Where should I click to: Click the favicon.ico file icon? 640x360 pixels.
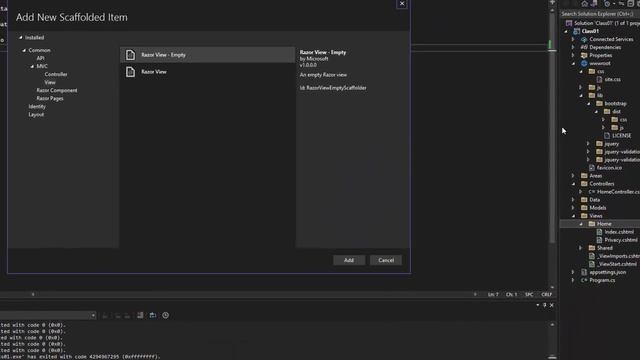592,168
